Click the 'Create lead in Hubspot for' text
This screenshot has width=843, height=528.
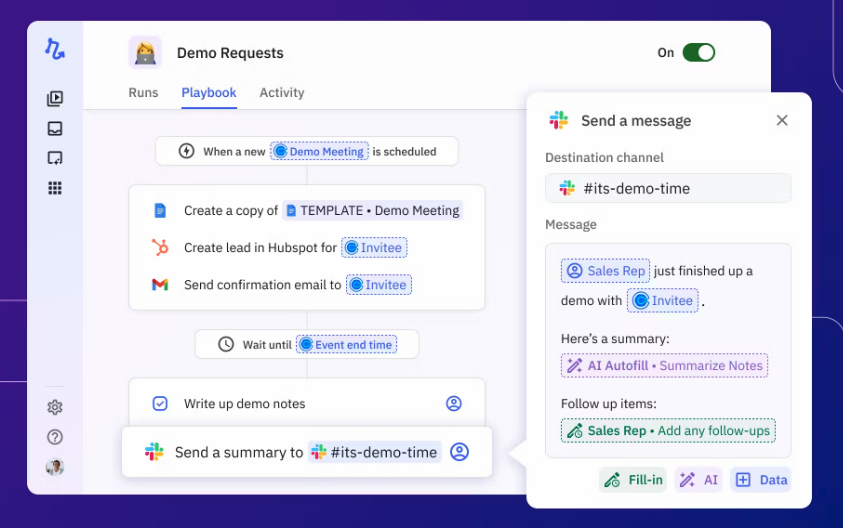(x=260, y=248)
